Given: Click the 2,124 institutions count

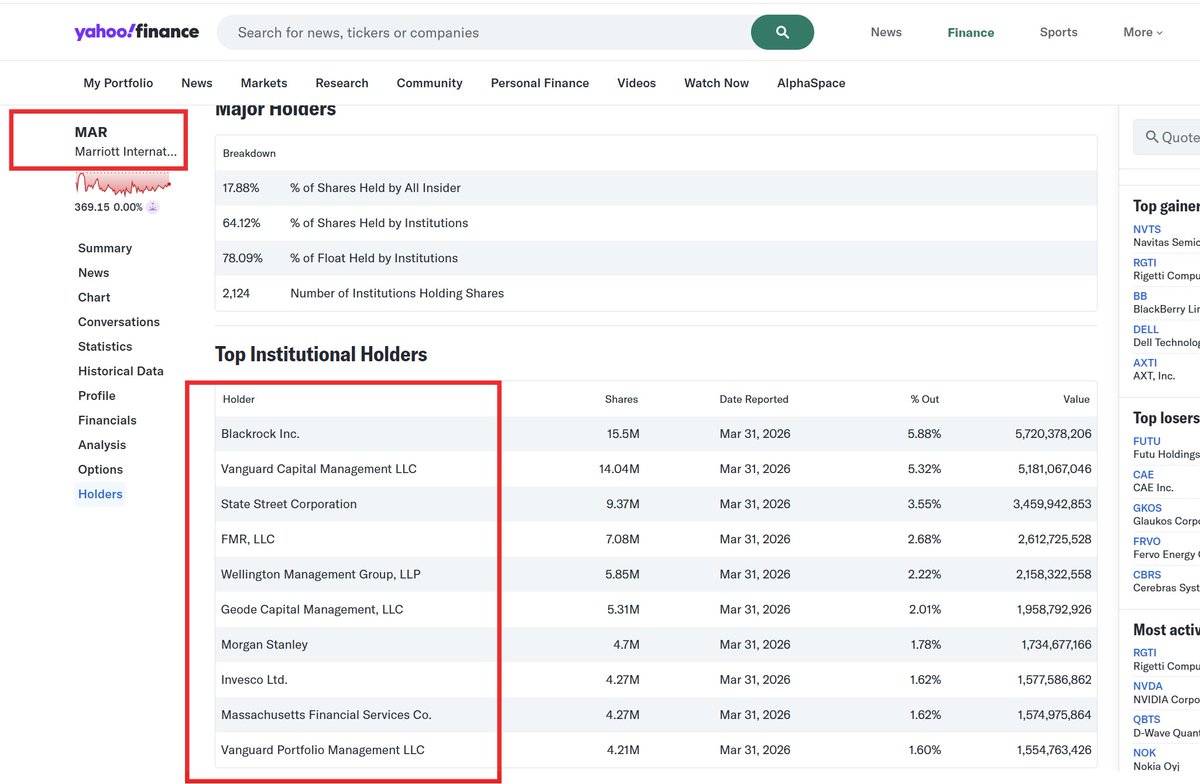Looking at the screenshot, I should (236, 293).
